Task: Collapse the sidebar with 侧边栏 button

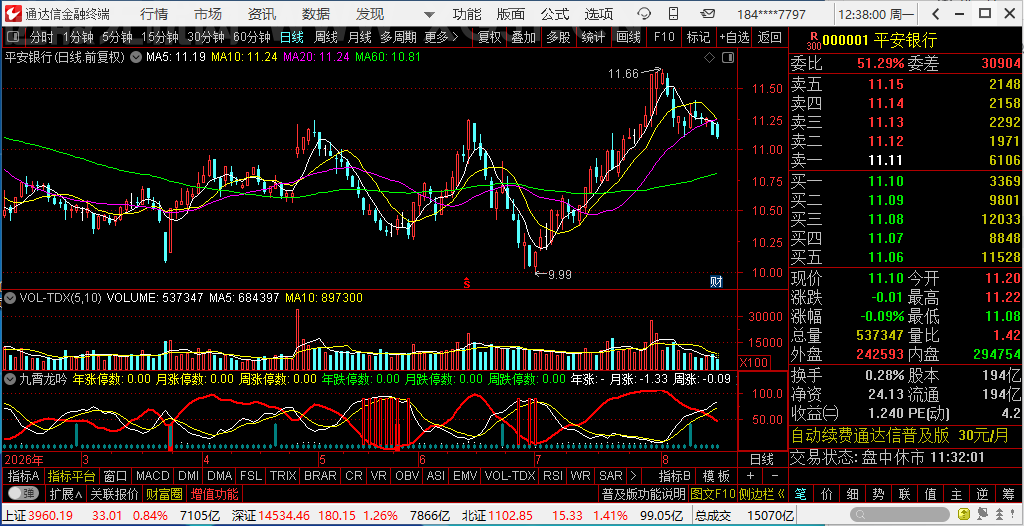Action: [763, 493]
